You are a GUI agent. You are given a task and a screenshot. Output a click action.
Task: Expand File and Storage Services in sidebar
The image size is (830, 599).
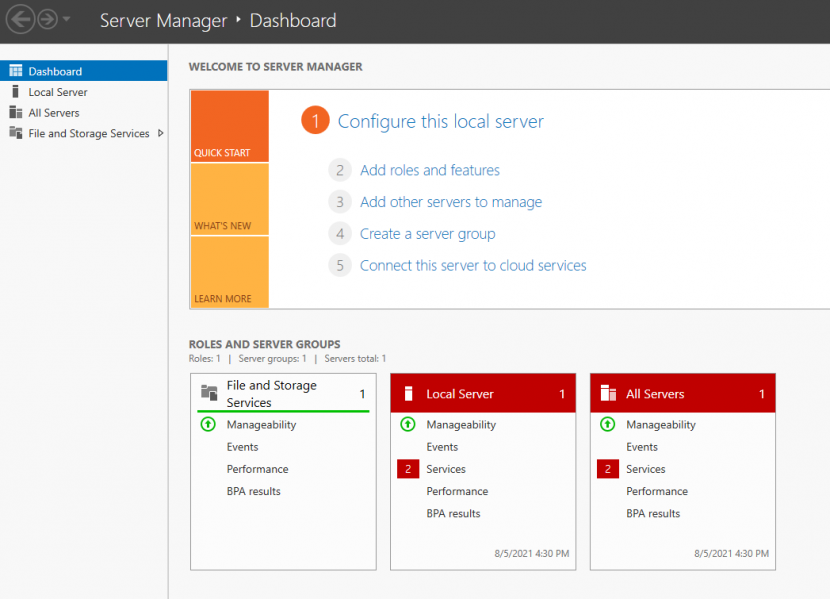tap(161, 133)
